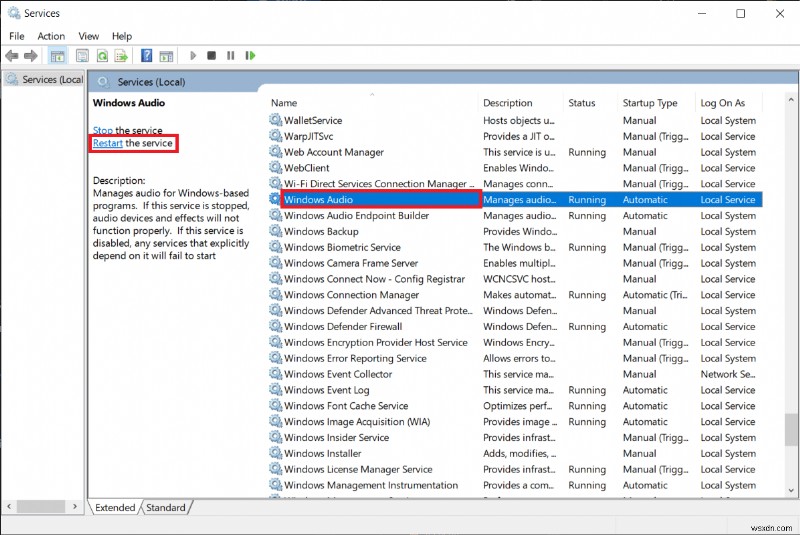Click the gear icon beside Windows Defender Firewall
This screenshot has height=535, width=800.
(x=276, y=326)
